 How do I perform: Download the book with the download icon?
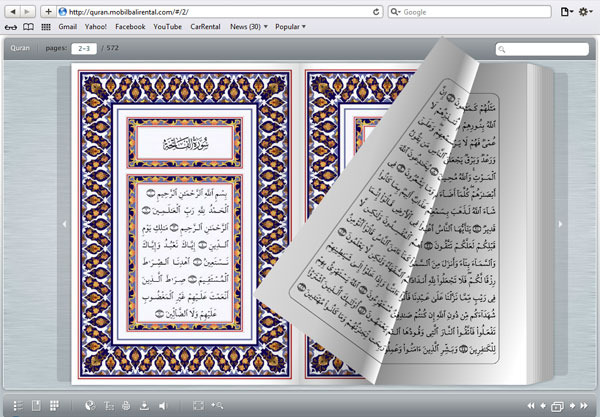point(144,406)
